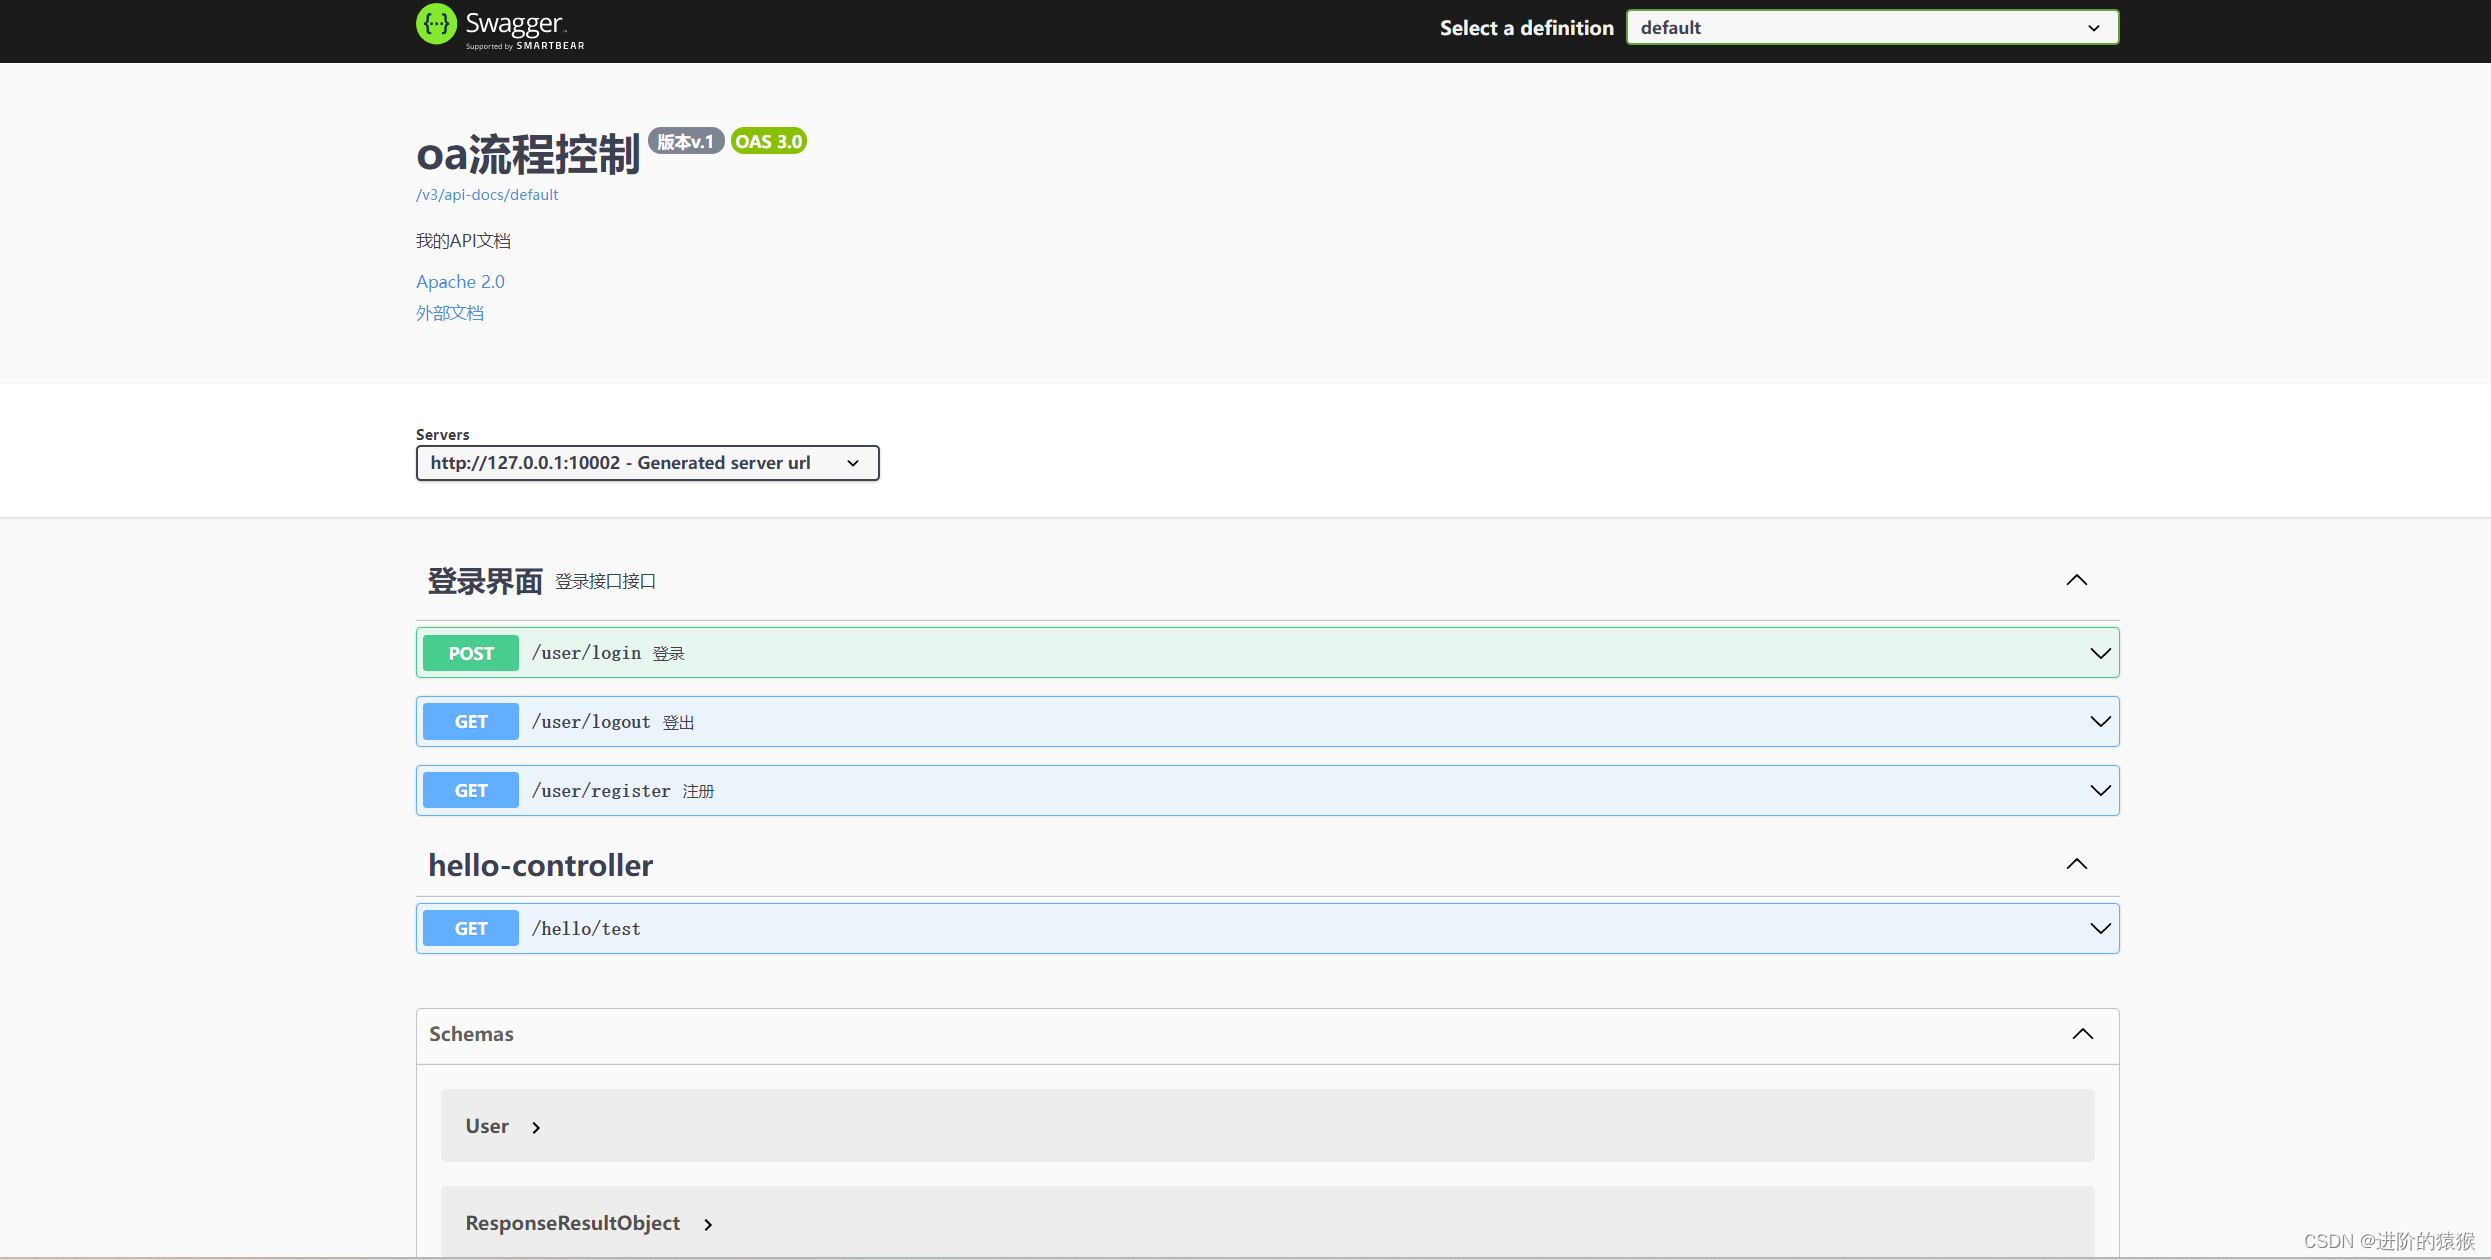Click the GET badge on /user/logout

click(470, 721)
